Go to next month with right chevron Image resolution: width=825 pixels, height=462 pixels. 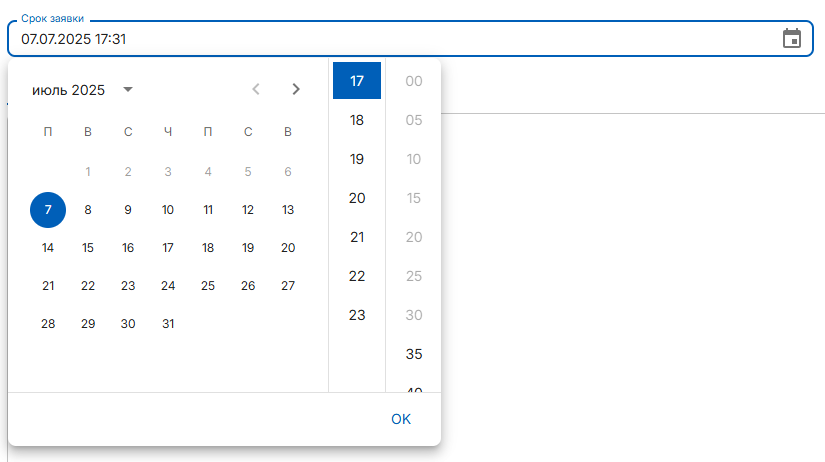pos(296,89)
